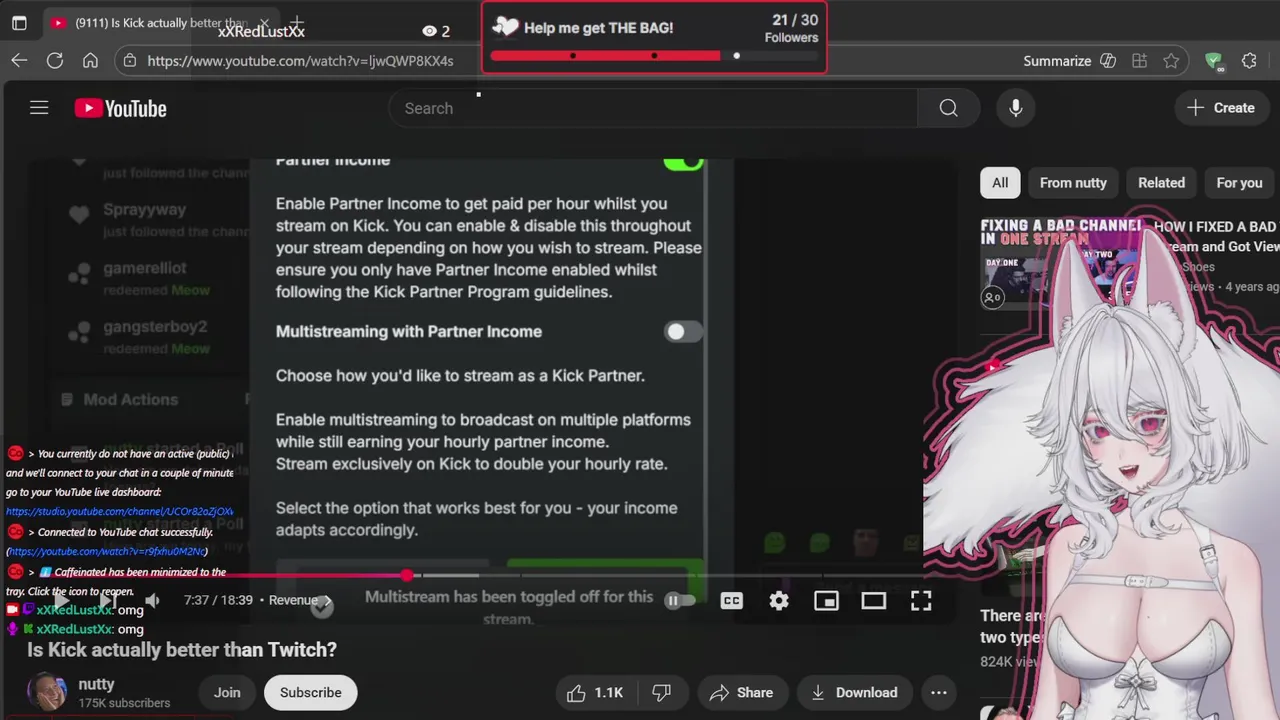Open the browser extensions puzzle icon
1280x720 pixels.
pos(1249,61)
